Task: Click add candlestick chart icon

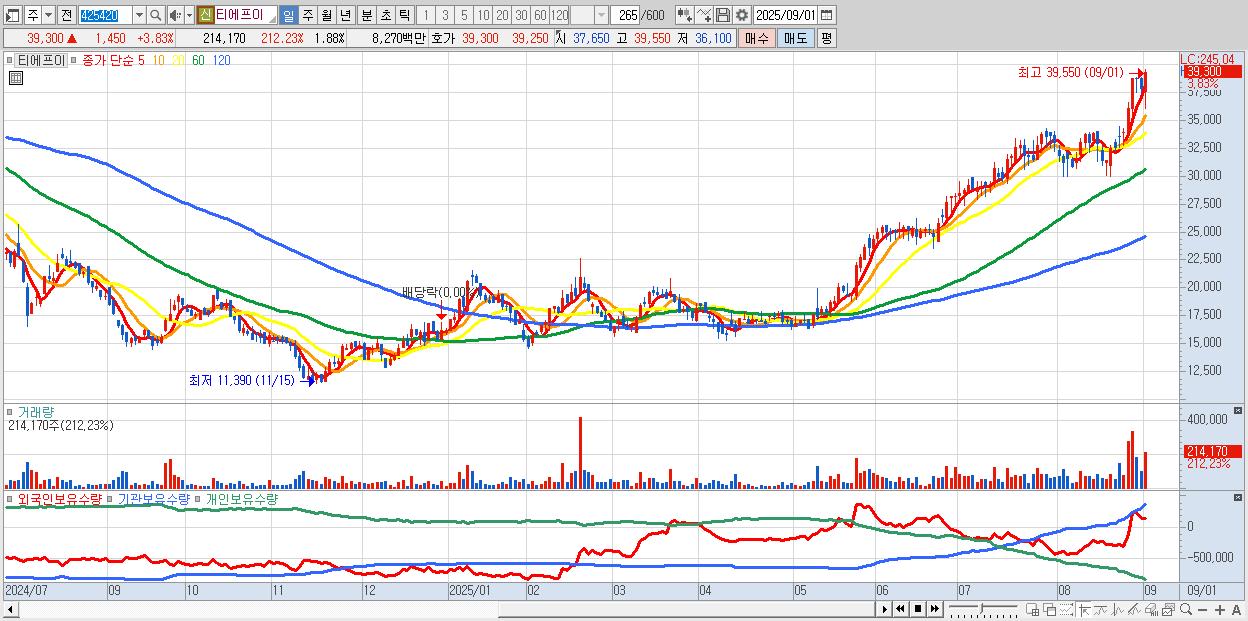Action: (685, 15)
